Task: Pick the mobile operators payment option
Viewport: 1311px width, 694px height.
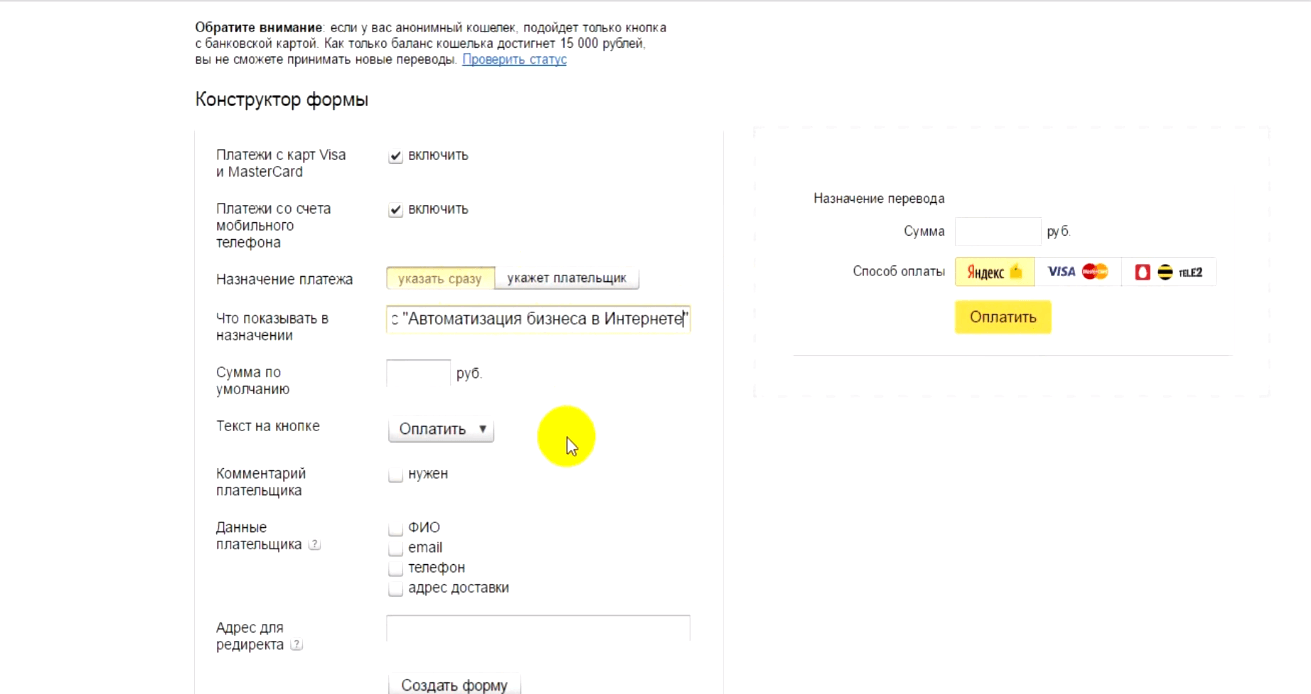Action: pos(1168,272)
